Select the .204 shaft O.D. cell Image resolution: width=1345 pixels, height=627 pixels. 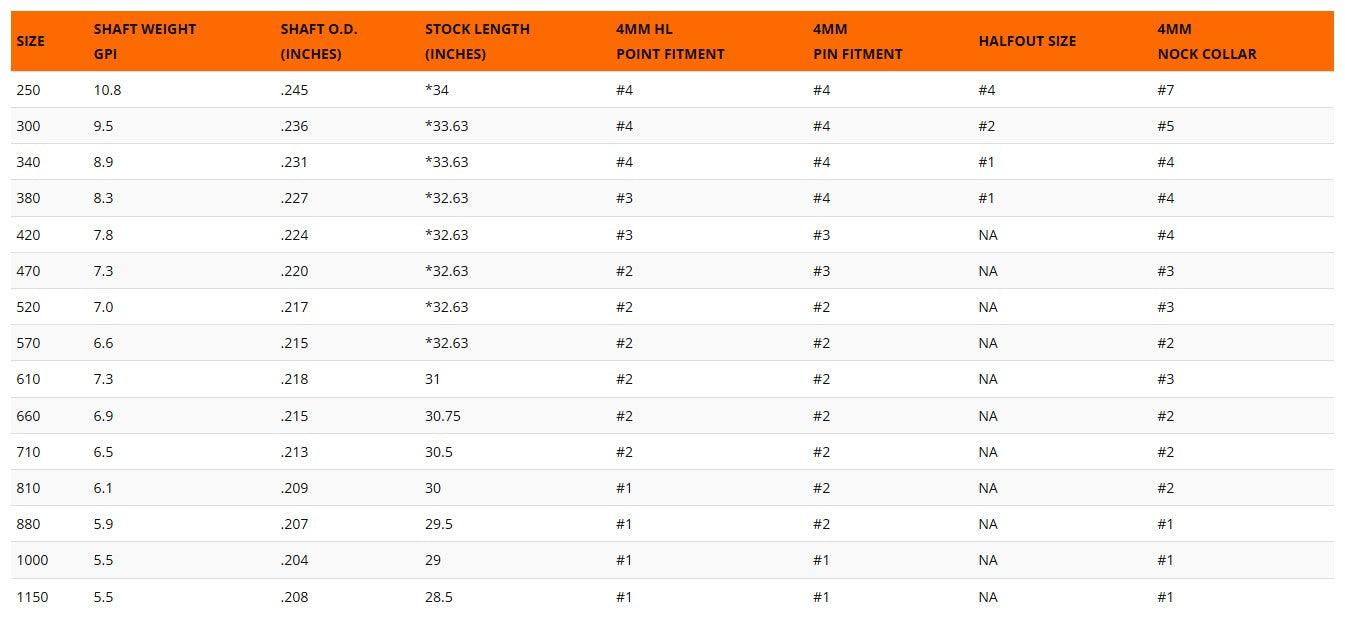[x=295, y=560]
